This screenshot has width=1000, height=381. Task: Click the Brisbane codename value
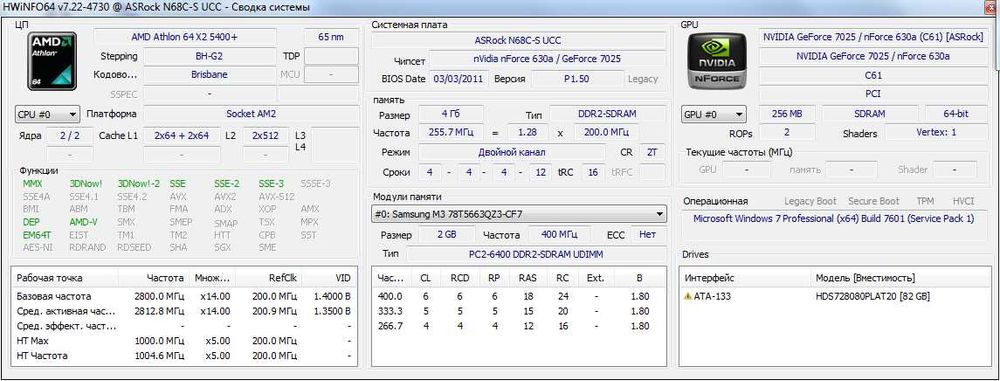tap(209, 75)
